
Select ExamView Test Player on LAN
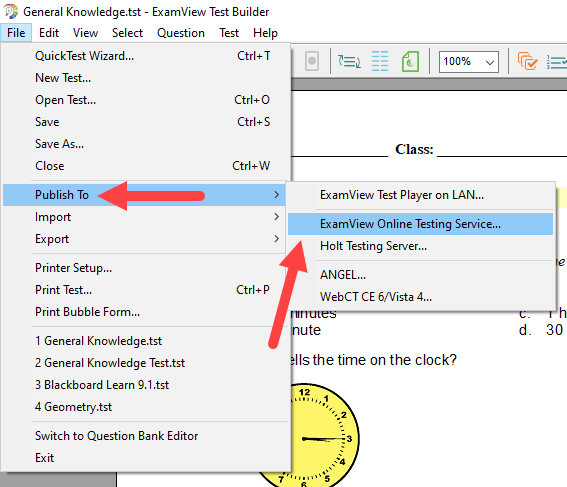coord(420,195)
